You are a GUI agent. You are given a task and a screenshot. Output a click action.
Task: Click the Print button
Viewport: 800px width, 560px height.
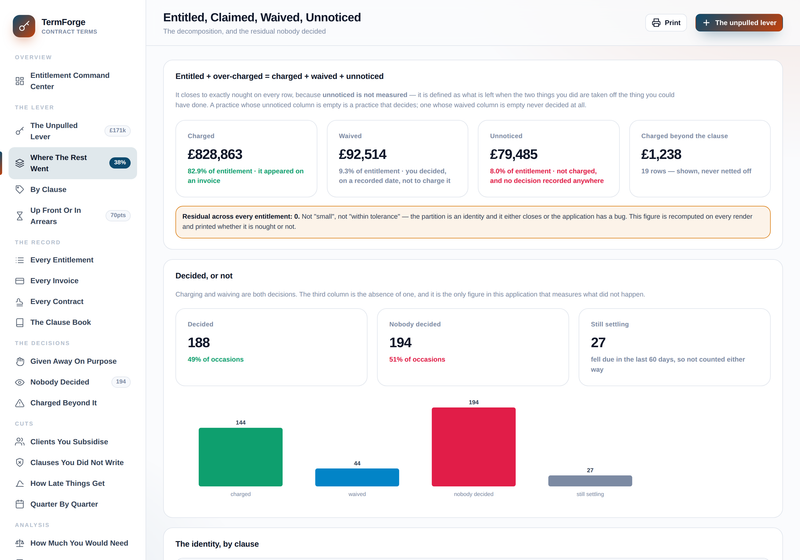coord(666,22)
